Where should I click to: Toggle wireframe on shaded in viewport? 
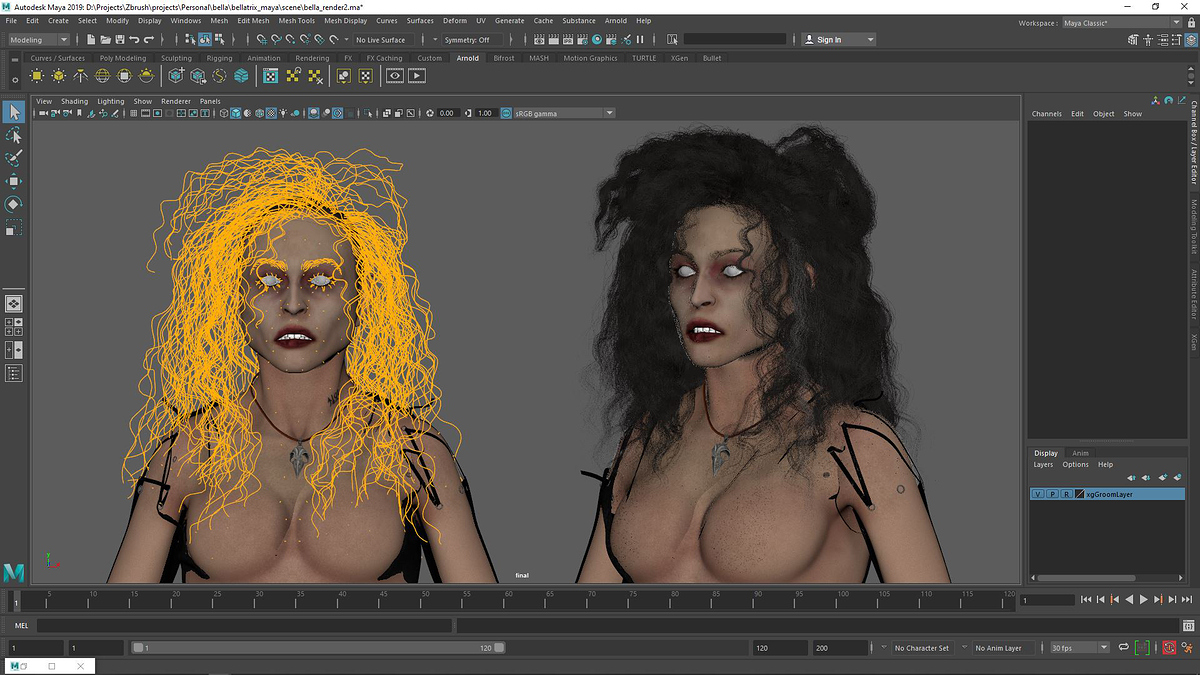click(258, 113)
